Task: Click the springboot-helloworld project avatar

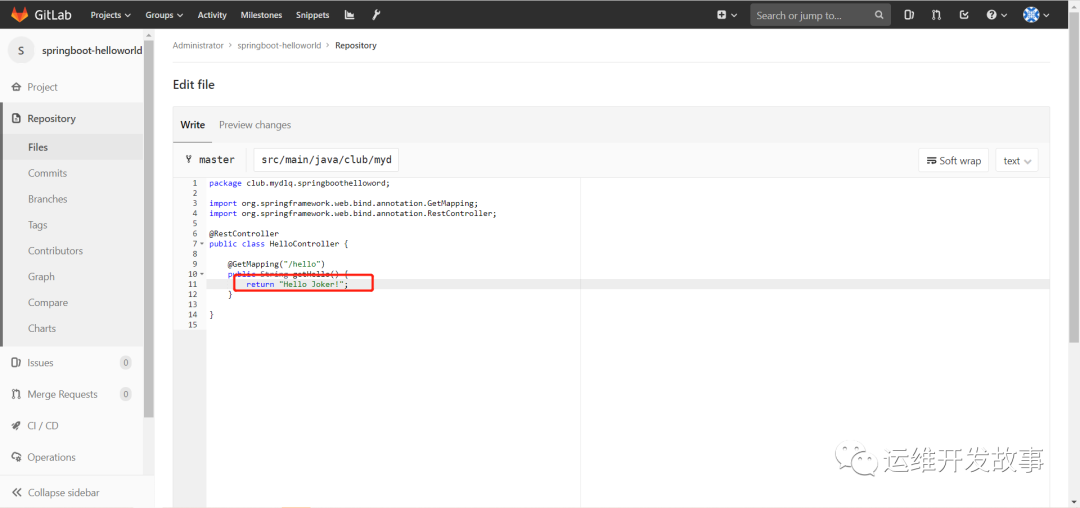Action: (21, 50)
